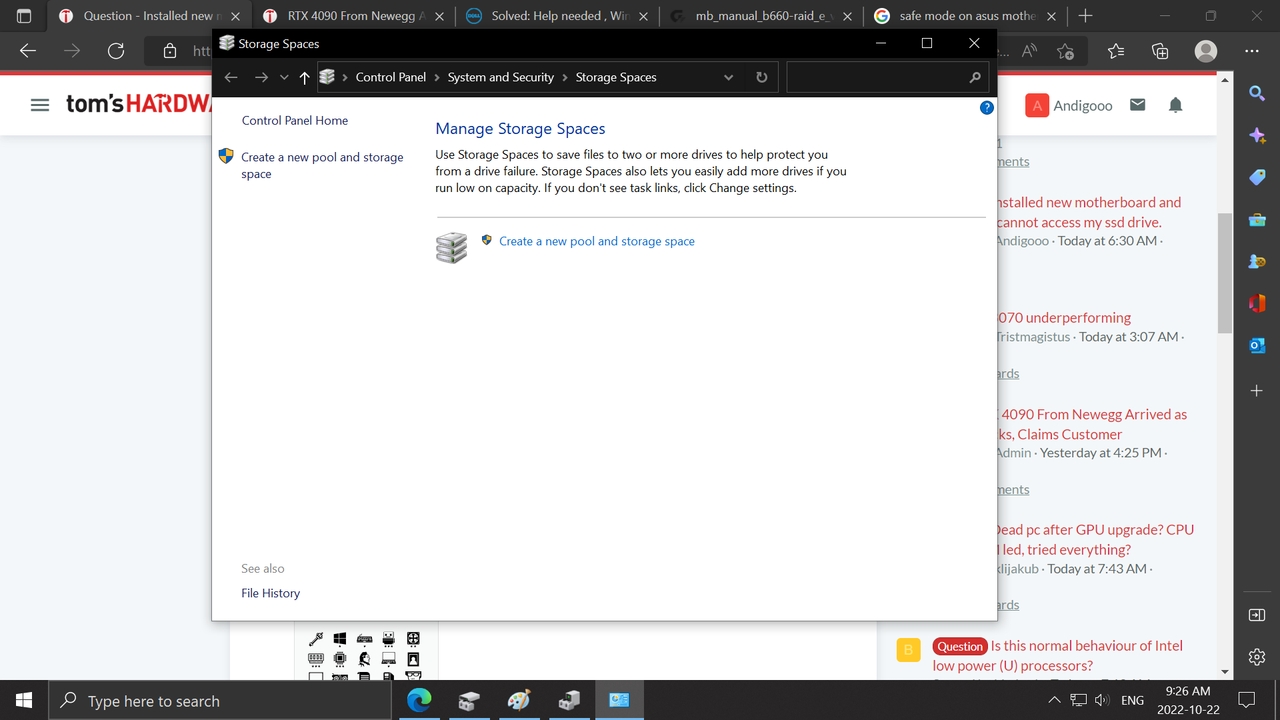Image resolution: width=1280 pixels, height=720 pixels.
Task: Open Control Panel Home link
Action: pos(295,120)
